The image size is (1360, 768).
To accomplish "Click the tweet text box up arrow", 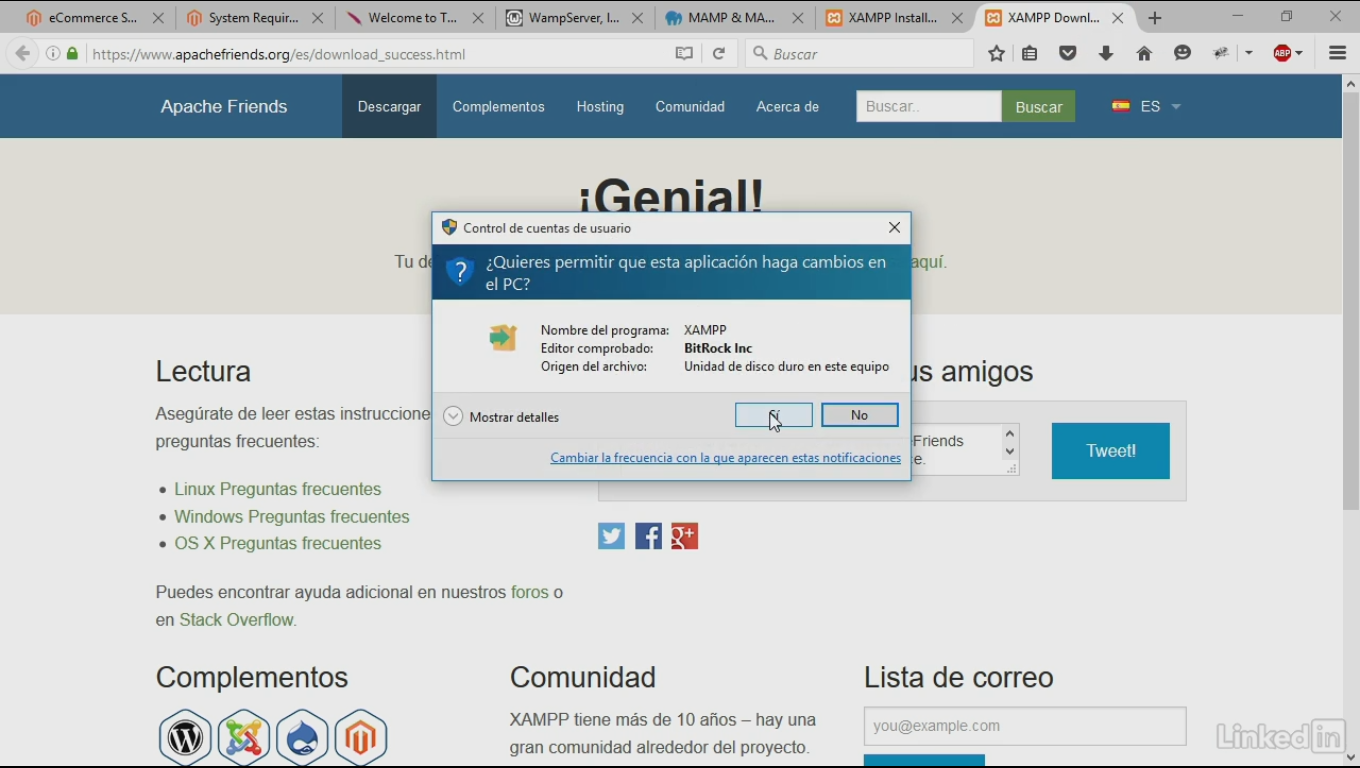I will tap(1010, 434).
